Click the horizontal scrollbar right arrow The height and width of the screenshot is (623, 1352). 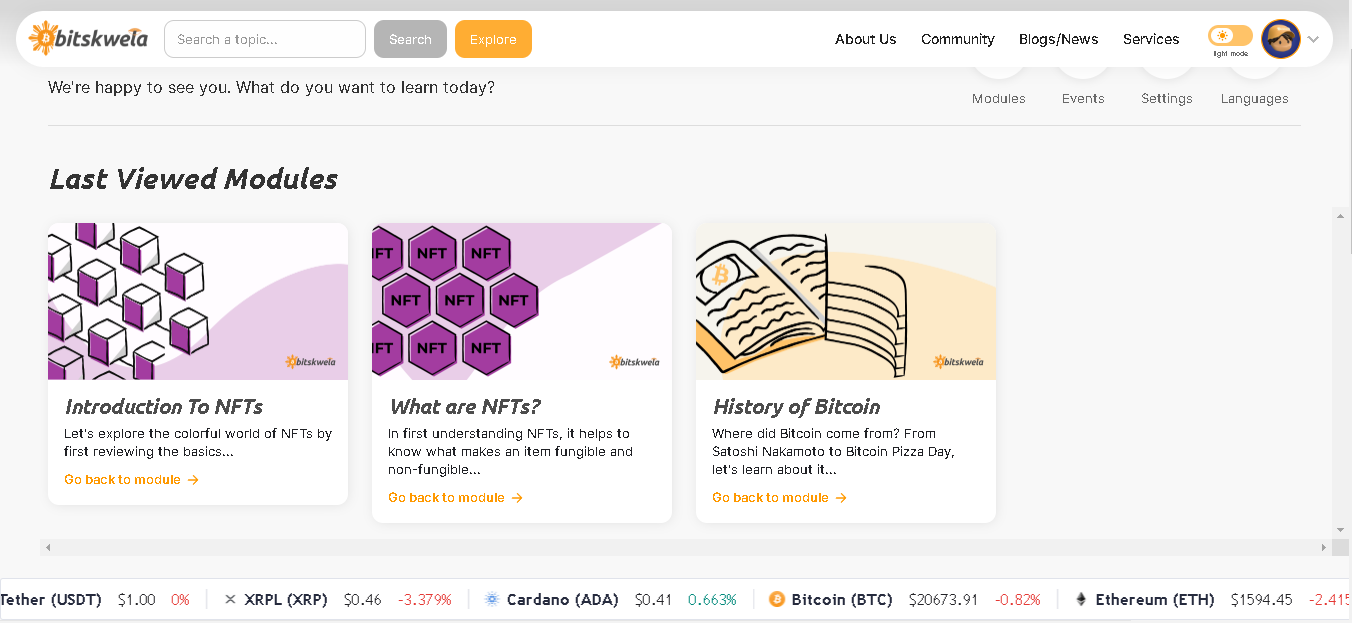click(1324, 547)
